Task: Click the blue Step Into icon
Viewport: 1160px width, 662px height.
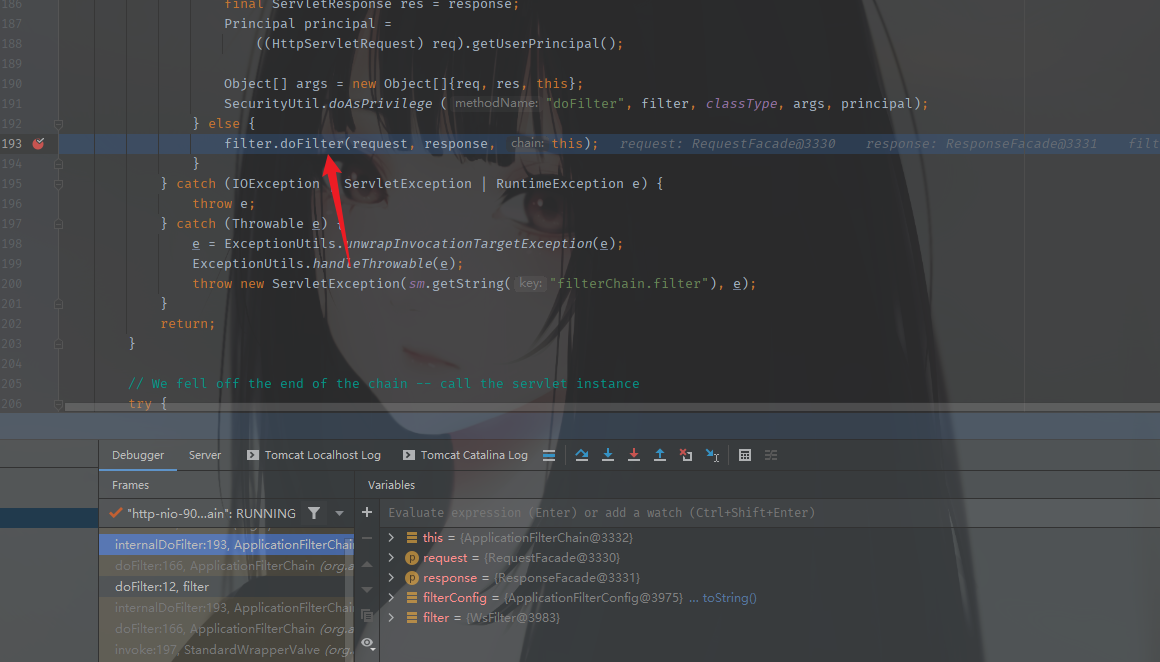Action: pos(607,455)
